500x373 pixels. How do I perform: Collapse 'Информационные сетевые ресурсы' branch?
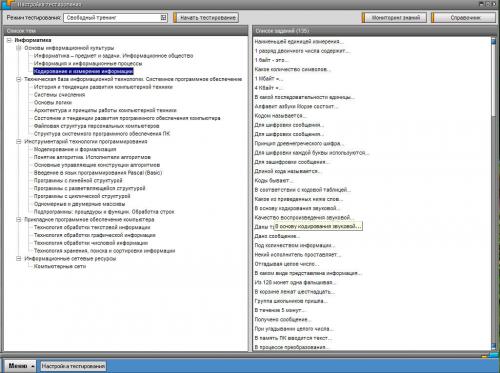(19, 259)
